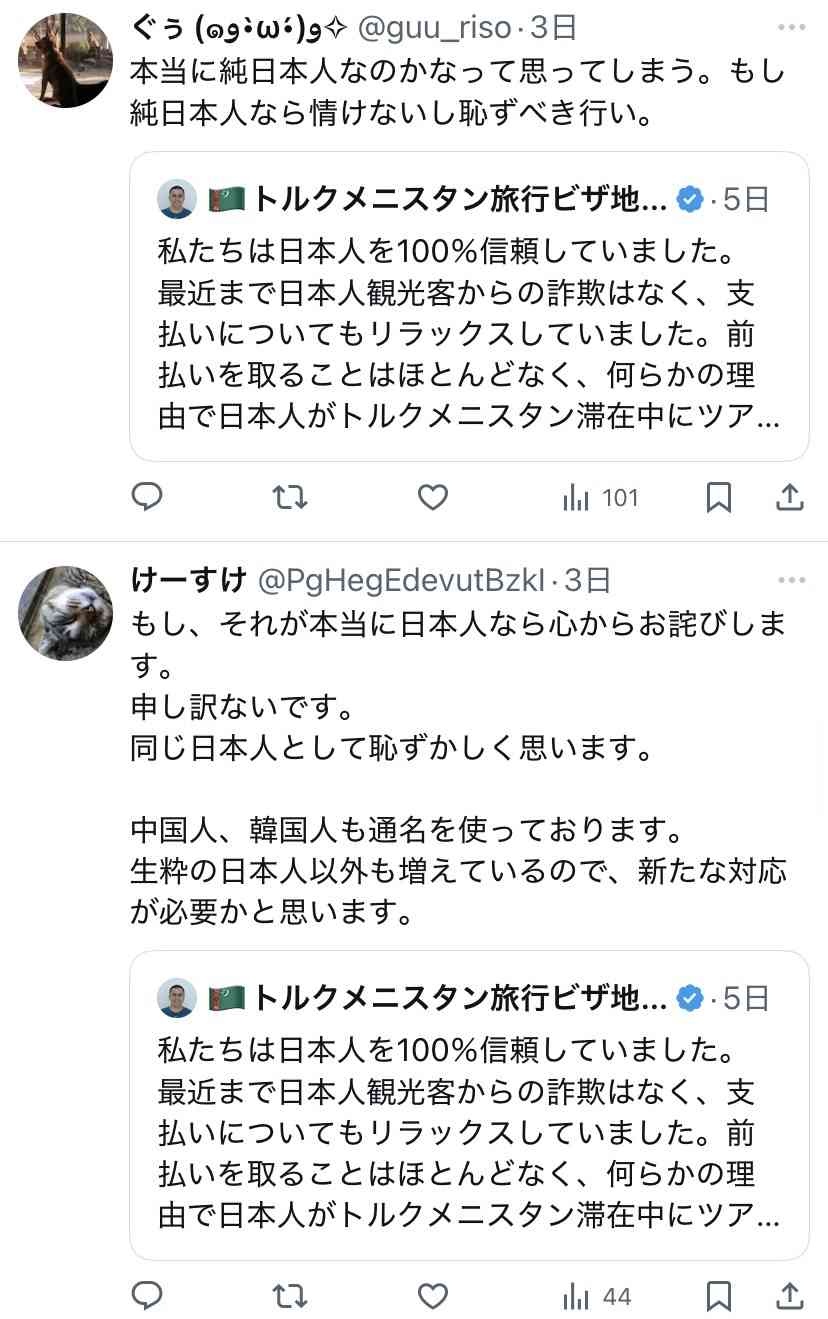
Task: Open more options on けーすけ's tweet
Action: point(790,579)
